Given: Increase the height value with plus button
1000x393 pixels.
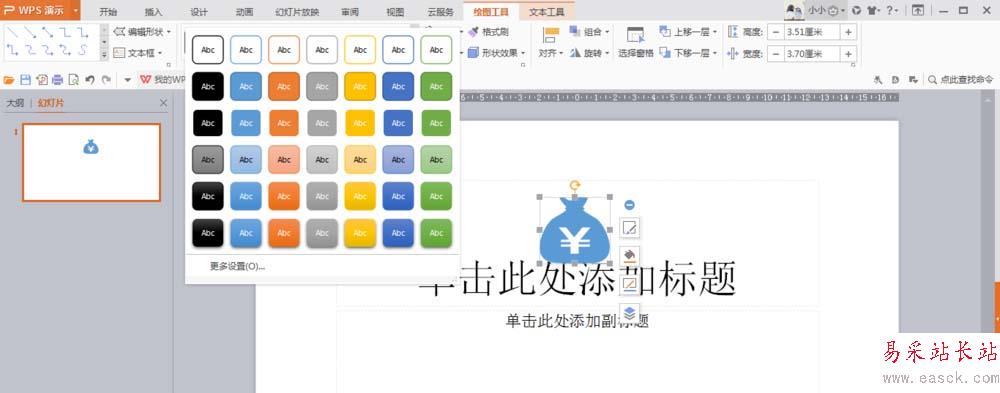Looking at the screenshot, I should click(x=848, y=32).
